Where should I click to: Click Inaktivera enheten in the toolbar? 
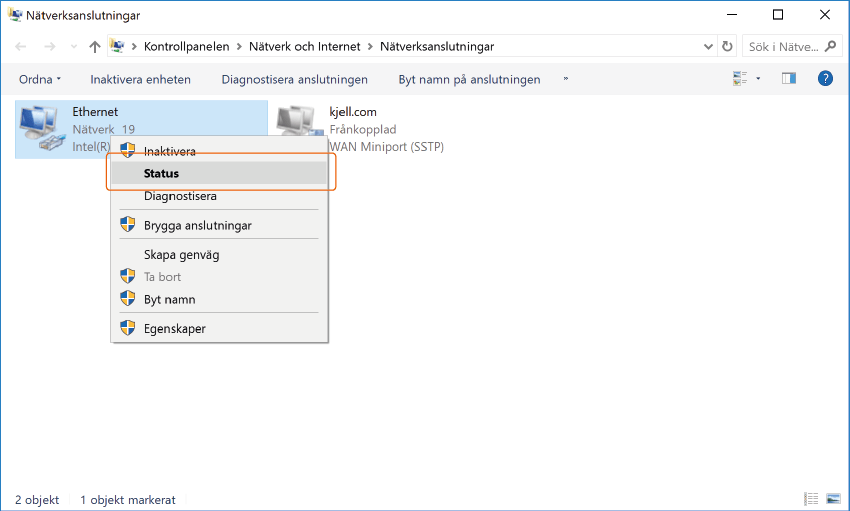(140, 79)
